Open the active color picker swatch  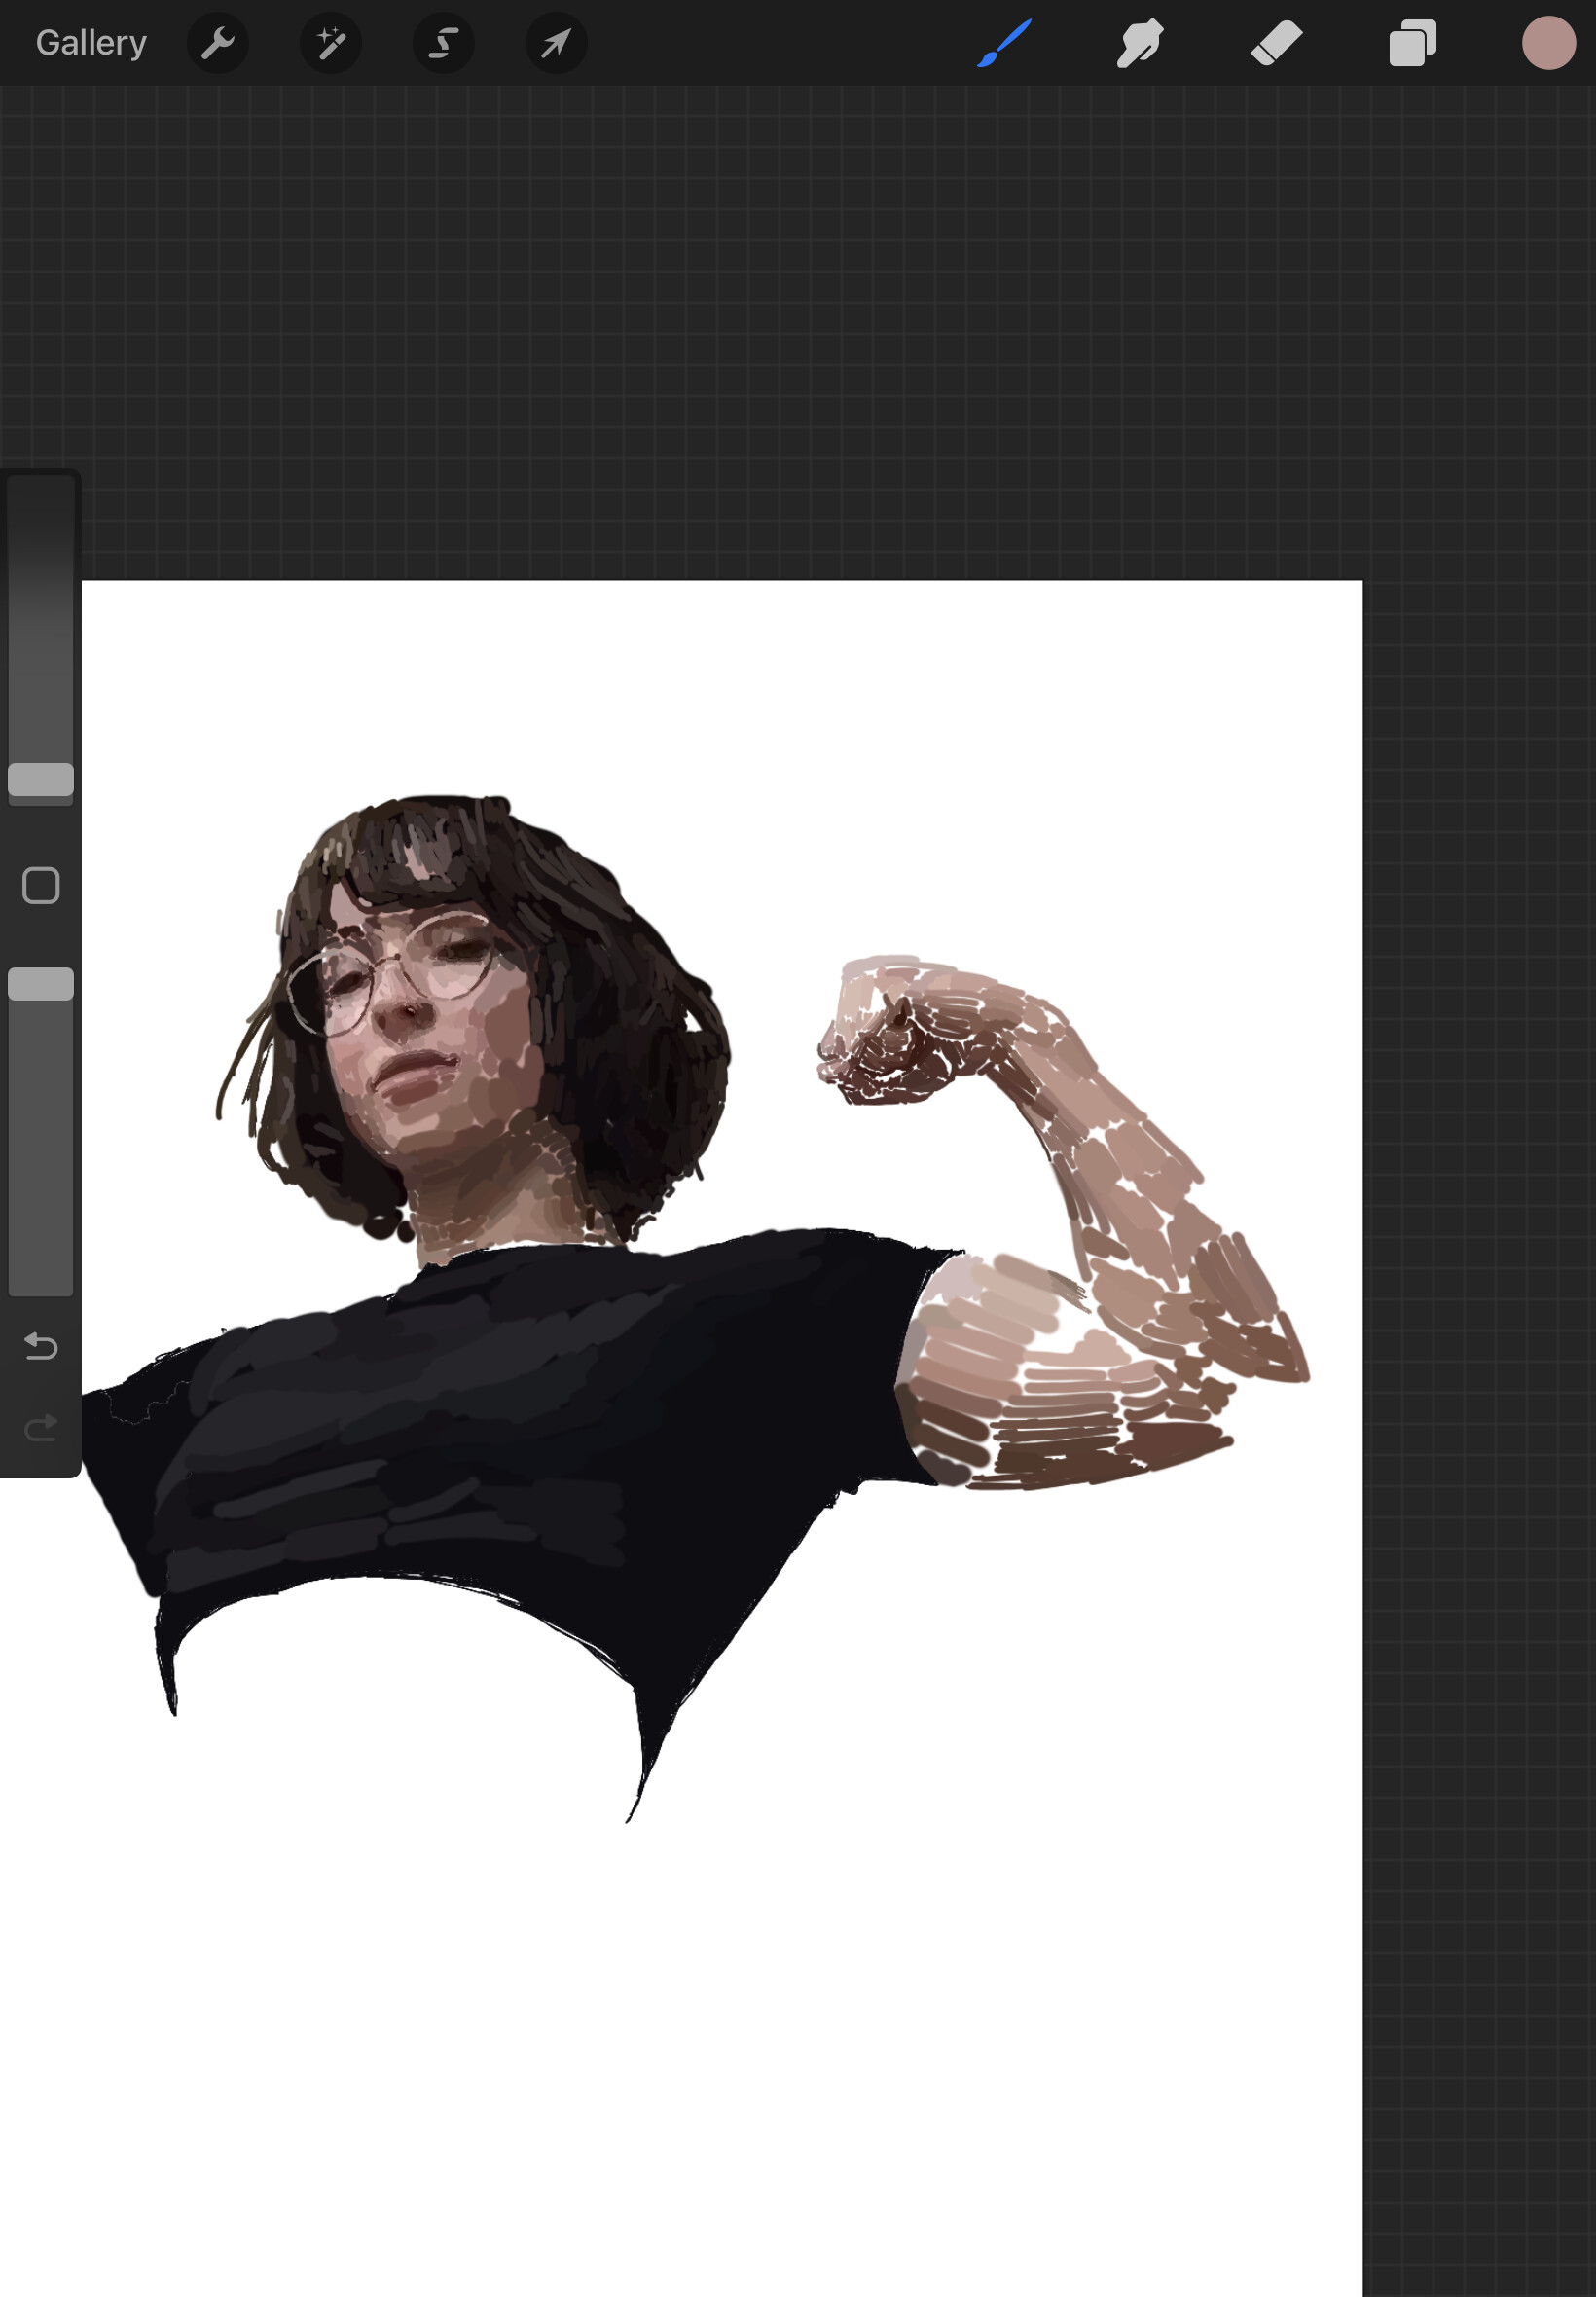tap(1549, 42)
